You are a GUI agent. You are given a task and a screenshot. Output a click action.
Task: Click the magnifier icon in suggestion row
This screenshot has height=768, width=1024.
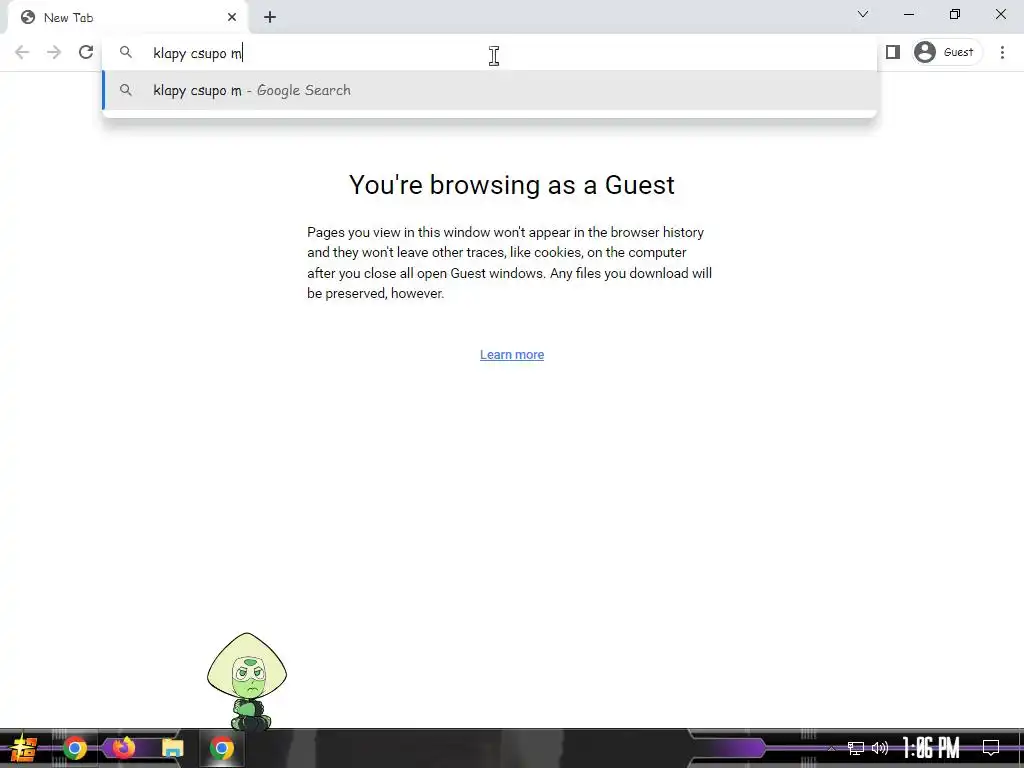(125, 90)
